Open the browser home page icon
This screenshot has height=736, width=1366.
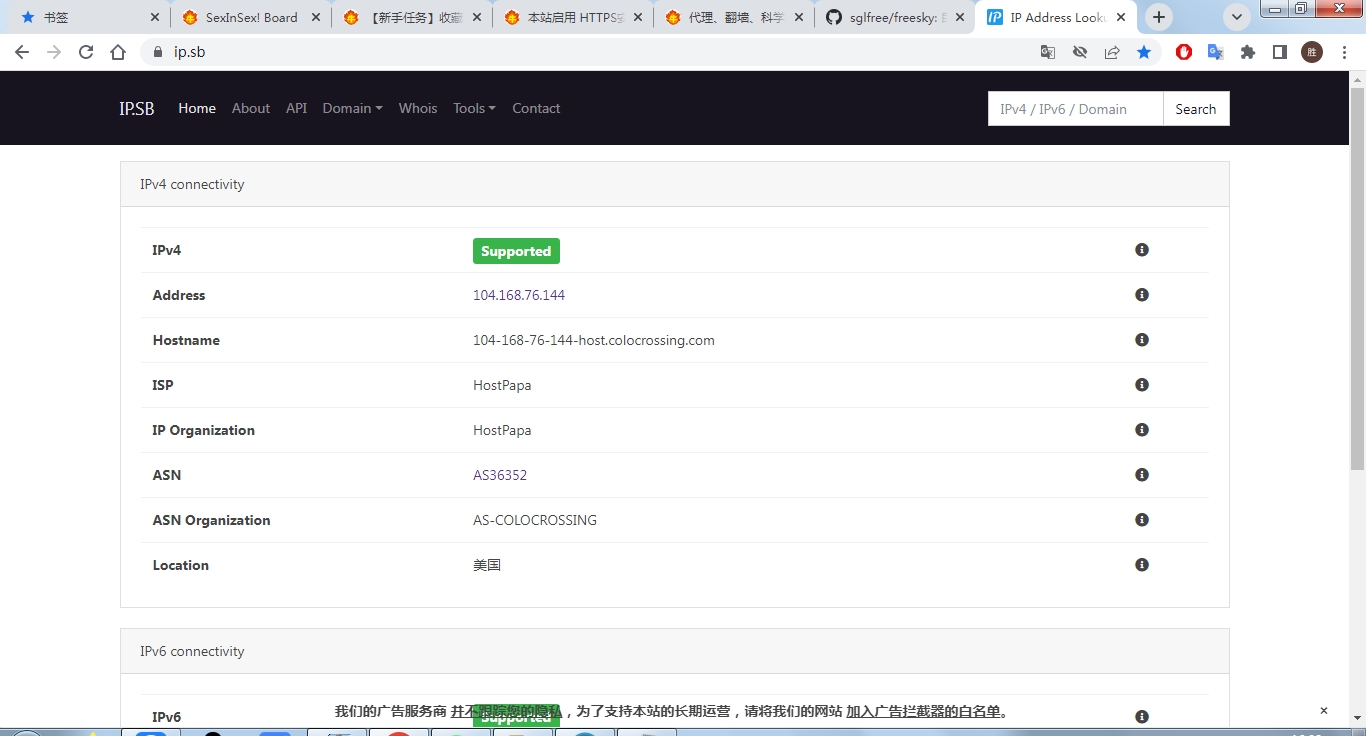118,52
